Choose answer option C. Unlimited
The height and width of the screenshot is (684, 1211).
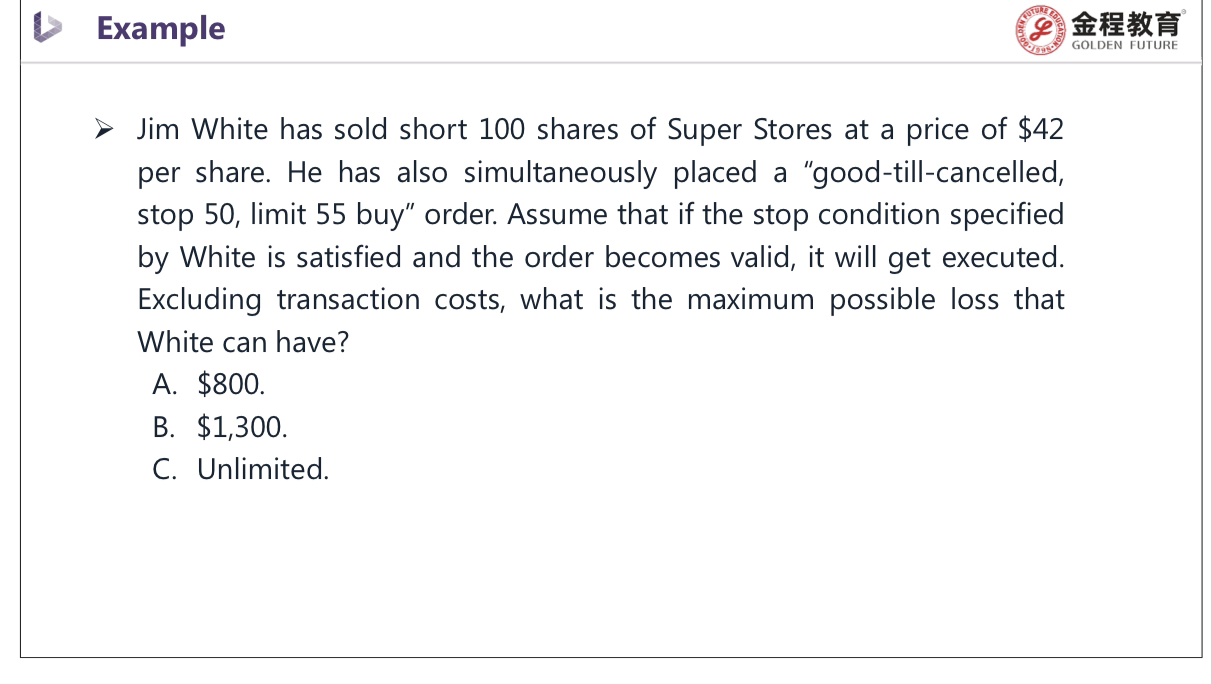pos(241,469)
